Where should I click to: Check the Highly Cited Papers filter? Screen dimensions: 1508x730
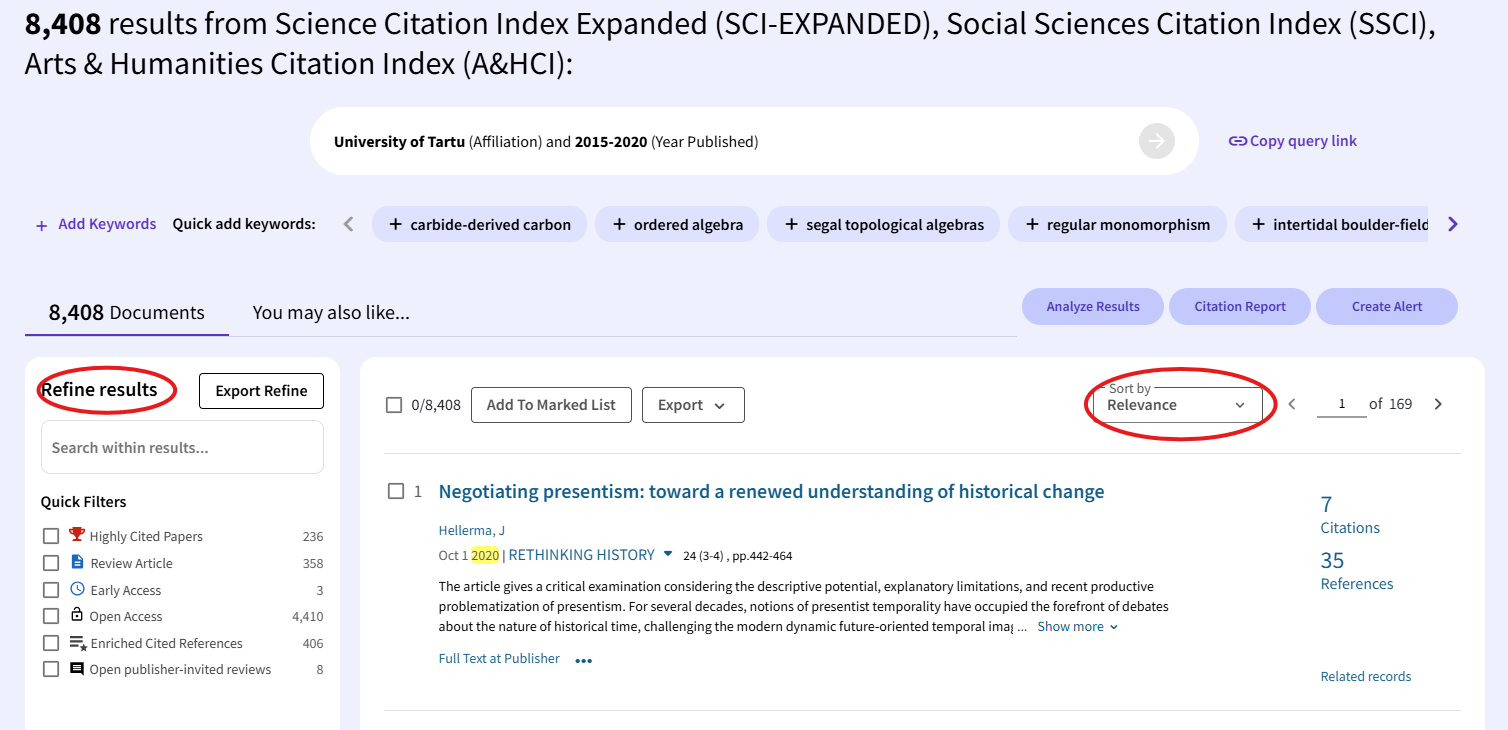pyautogui.click(x=51, y=537)
